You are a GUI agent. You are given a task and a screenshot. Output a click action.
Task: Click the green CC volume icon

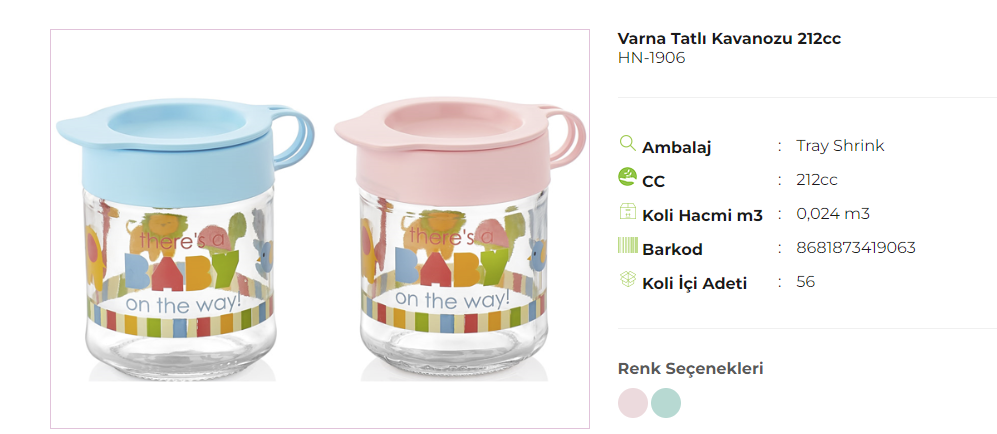pyautogui.click(x=627, y=177)
